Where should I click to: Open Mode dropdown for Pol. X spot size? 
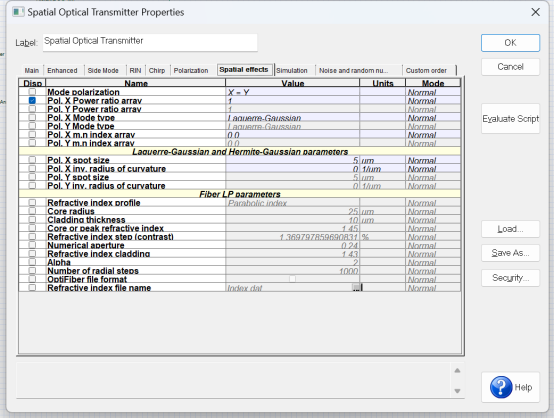coord(433,160)
